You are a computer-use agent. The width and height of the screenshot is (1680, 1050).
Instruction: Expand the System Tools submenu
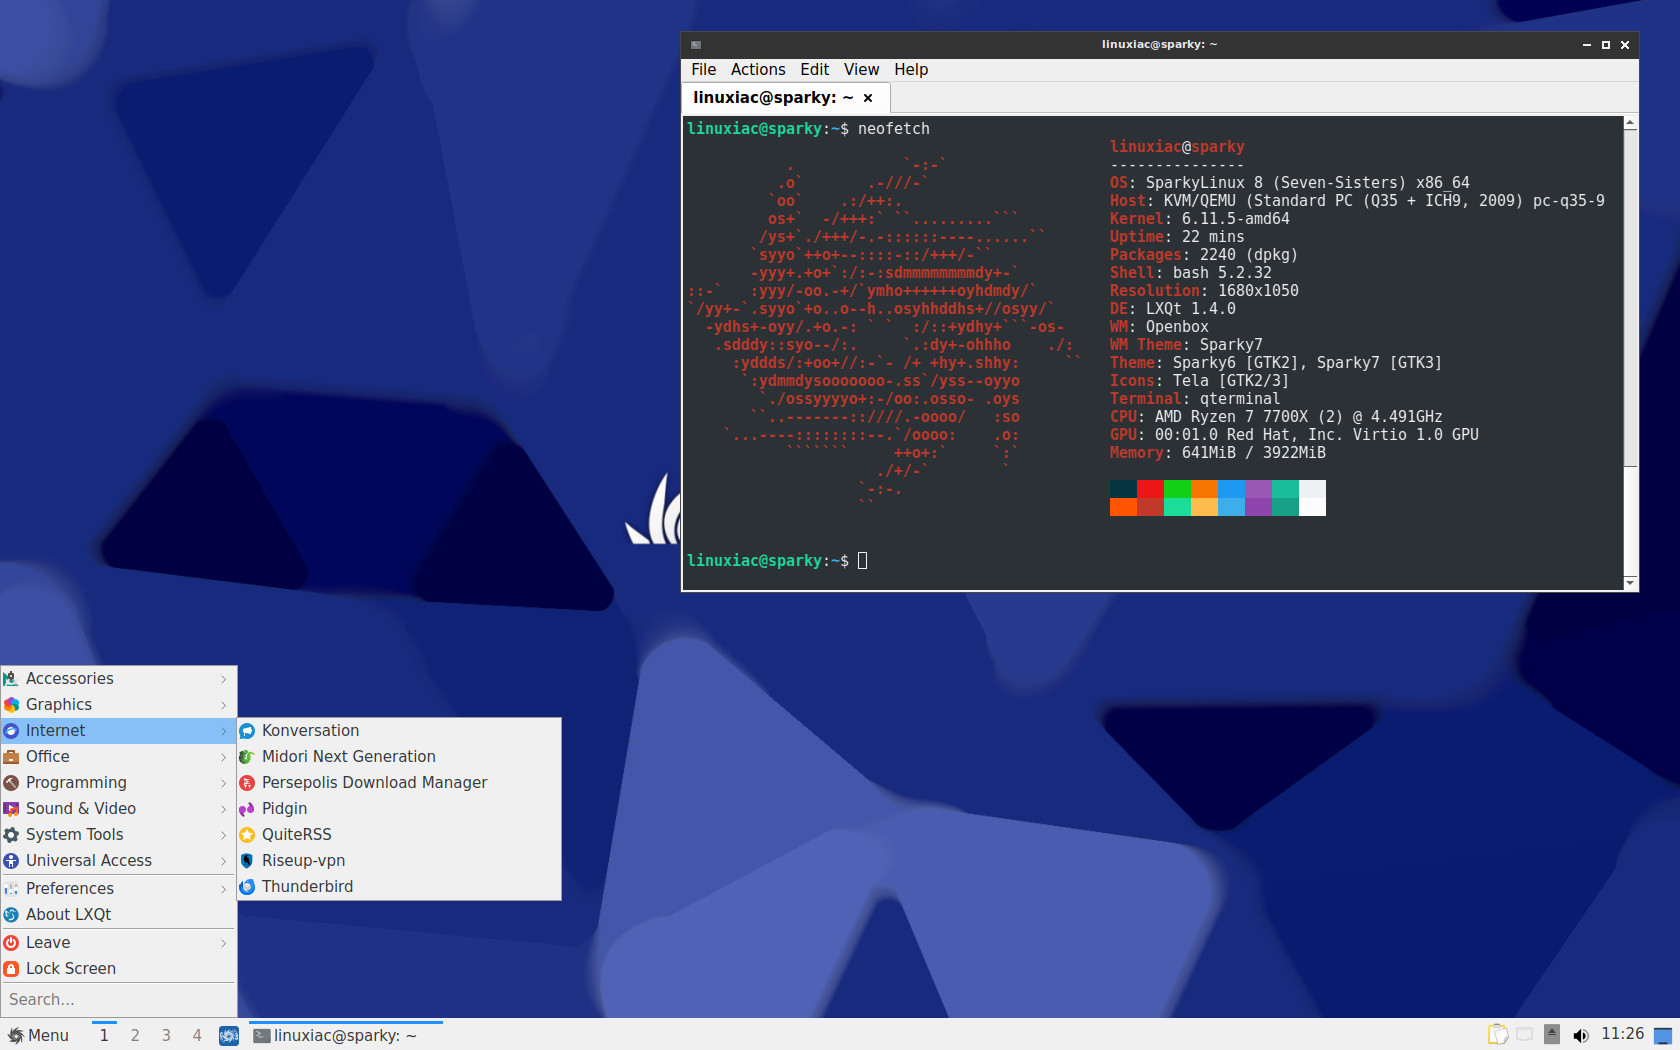click(x=119, y=835)
